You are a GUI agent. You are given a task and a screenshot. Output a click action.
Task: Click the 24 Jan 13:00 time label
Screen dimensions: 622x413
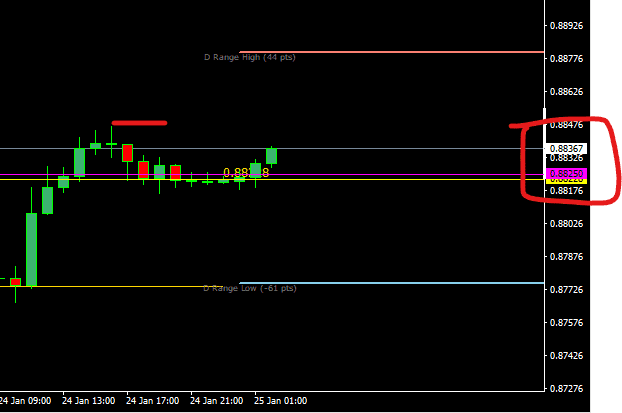pos(88,401)
